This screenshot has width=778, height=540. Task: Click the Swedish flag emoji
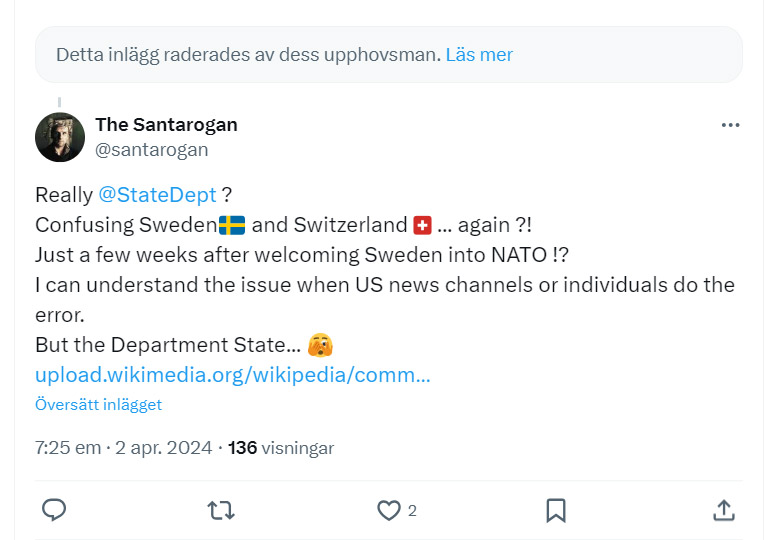pos(233,225)
